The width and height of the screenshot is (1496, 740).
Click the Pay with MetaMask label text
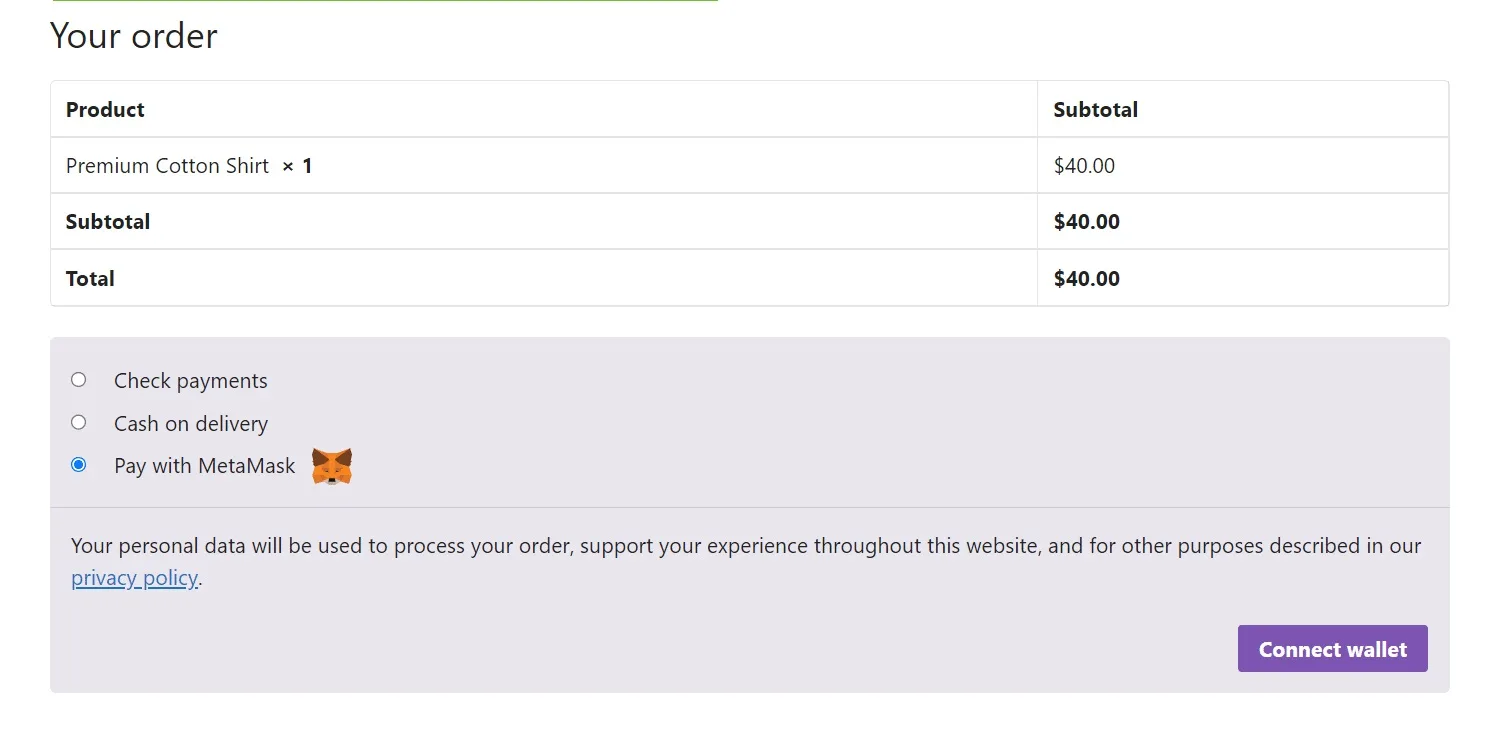click(x=204, y=465)
